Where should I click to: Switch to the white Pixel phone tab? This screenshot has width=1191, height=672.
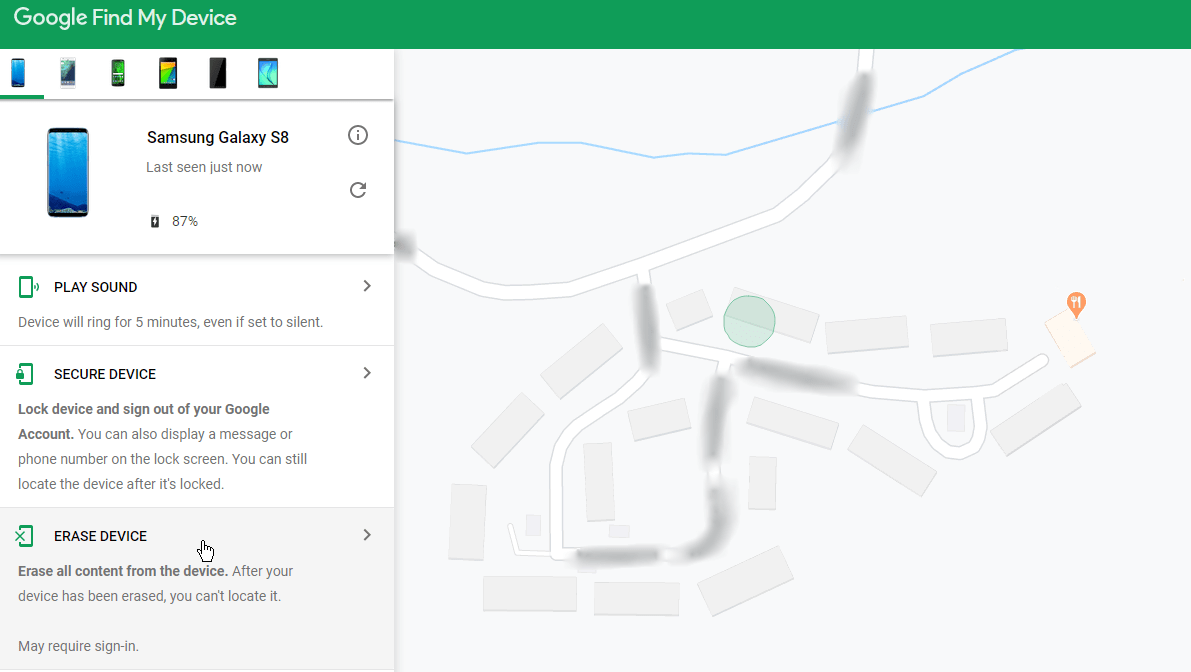[x=67, y=72]
